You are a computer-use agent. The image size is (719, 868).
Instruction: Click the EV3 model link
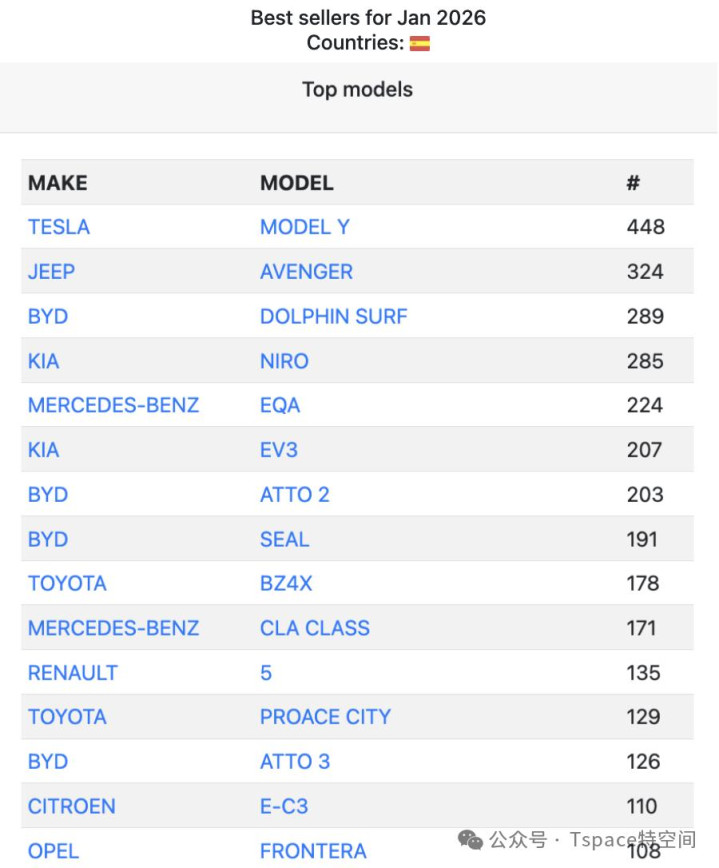[279, 450]
